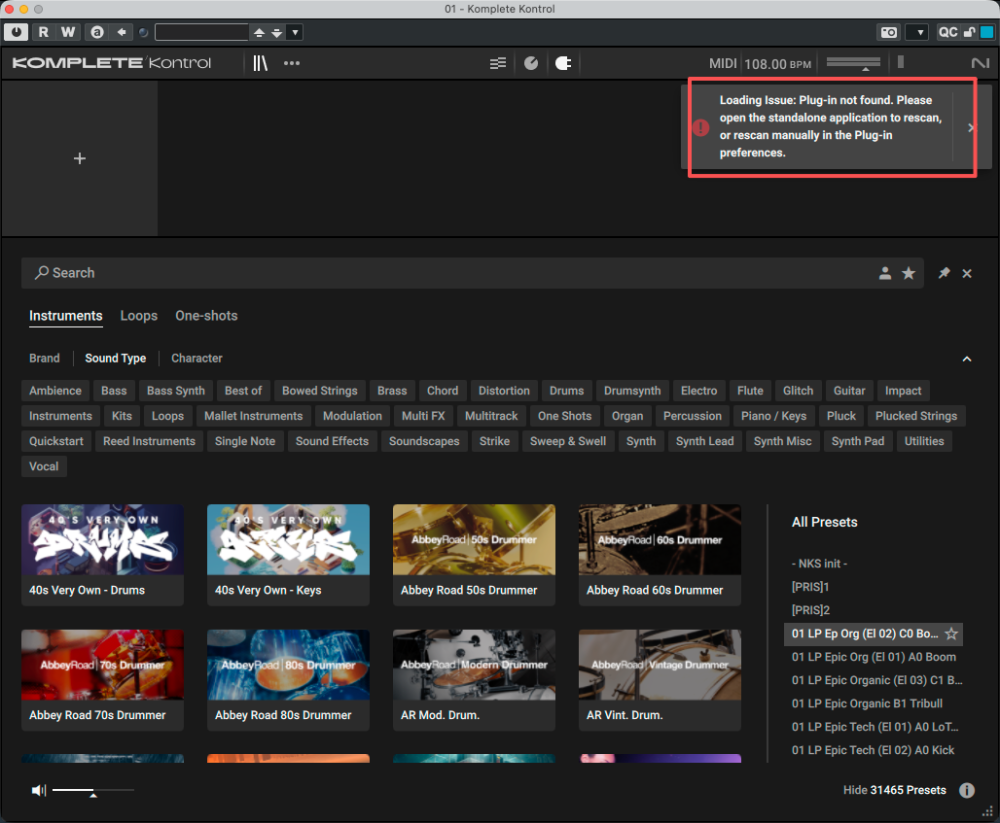Select preset '01 LP Epic Organic B1 Tribull'
Screen dimensions: 1000x823
coord(867,704)
